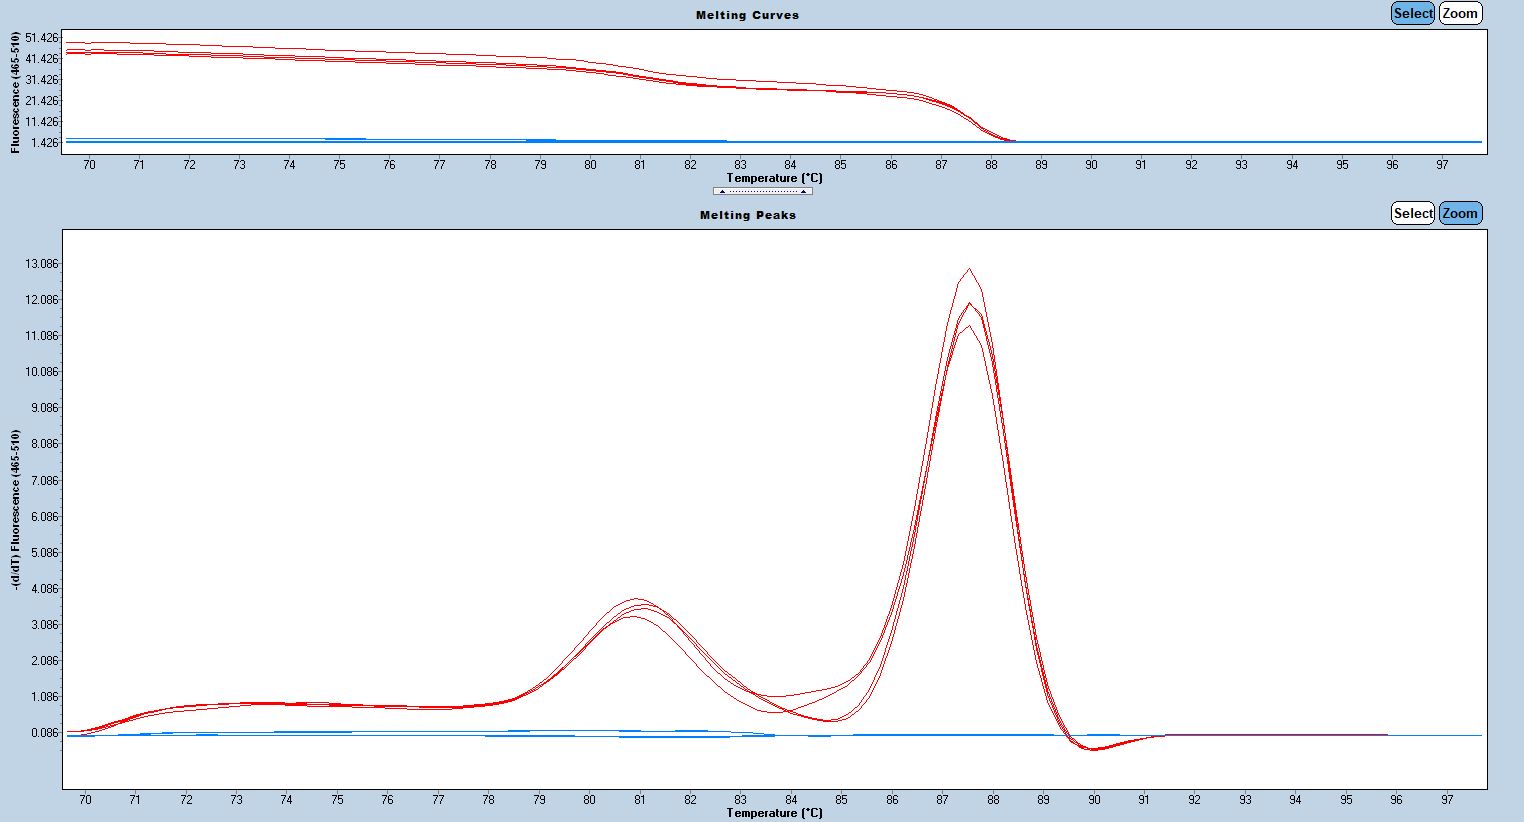The height and width of the screenshot is (822, 1524).
Task: Click the 70 tick on Melting Curves temperature axis
Action: 89,165
